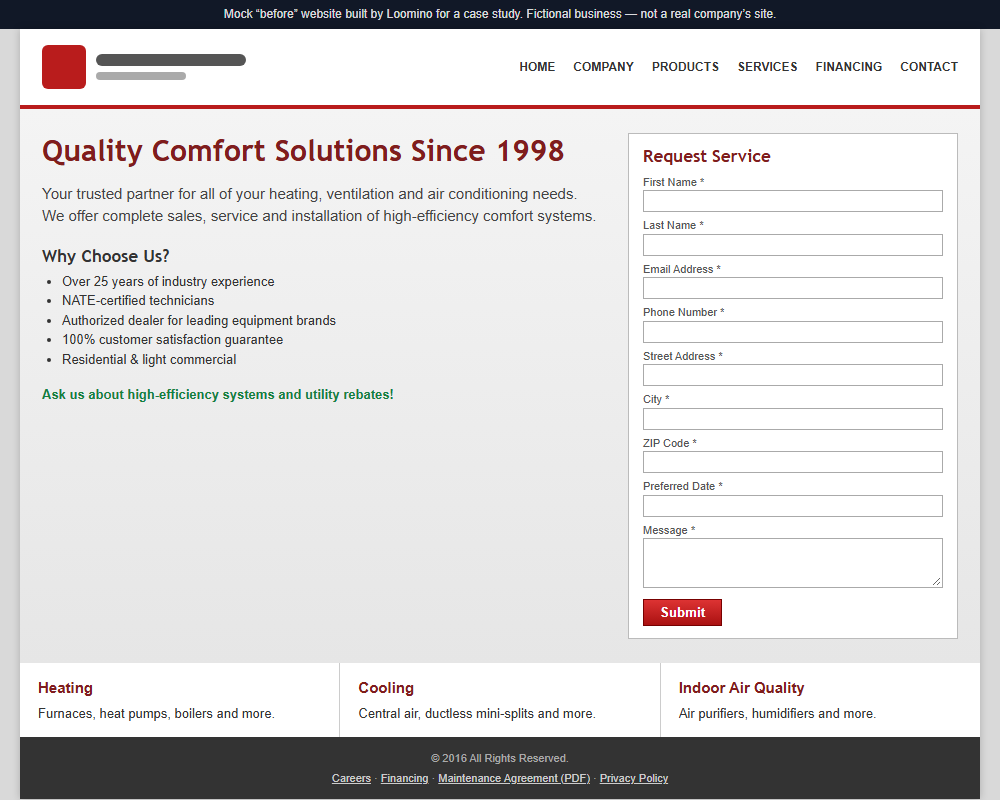Click into the Last Name field

coord(793,245)
